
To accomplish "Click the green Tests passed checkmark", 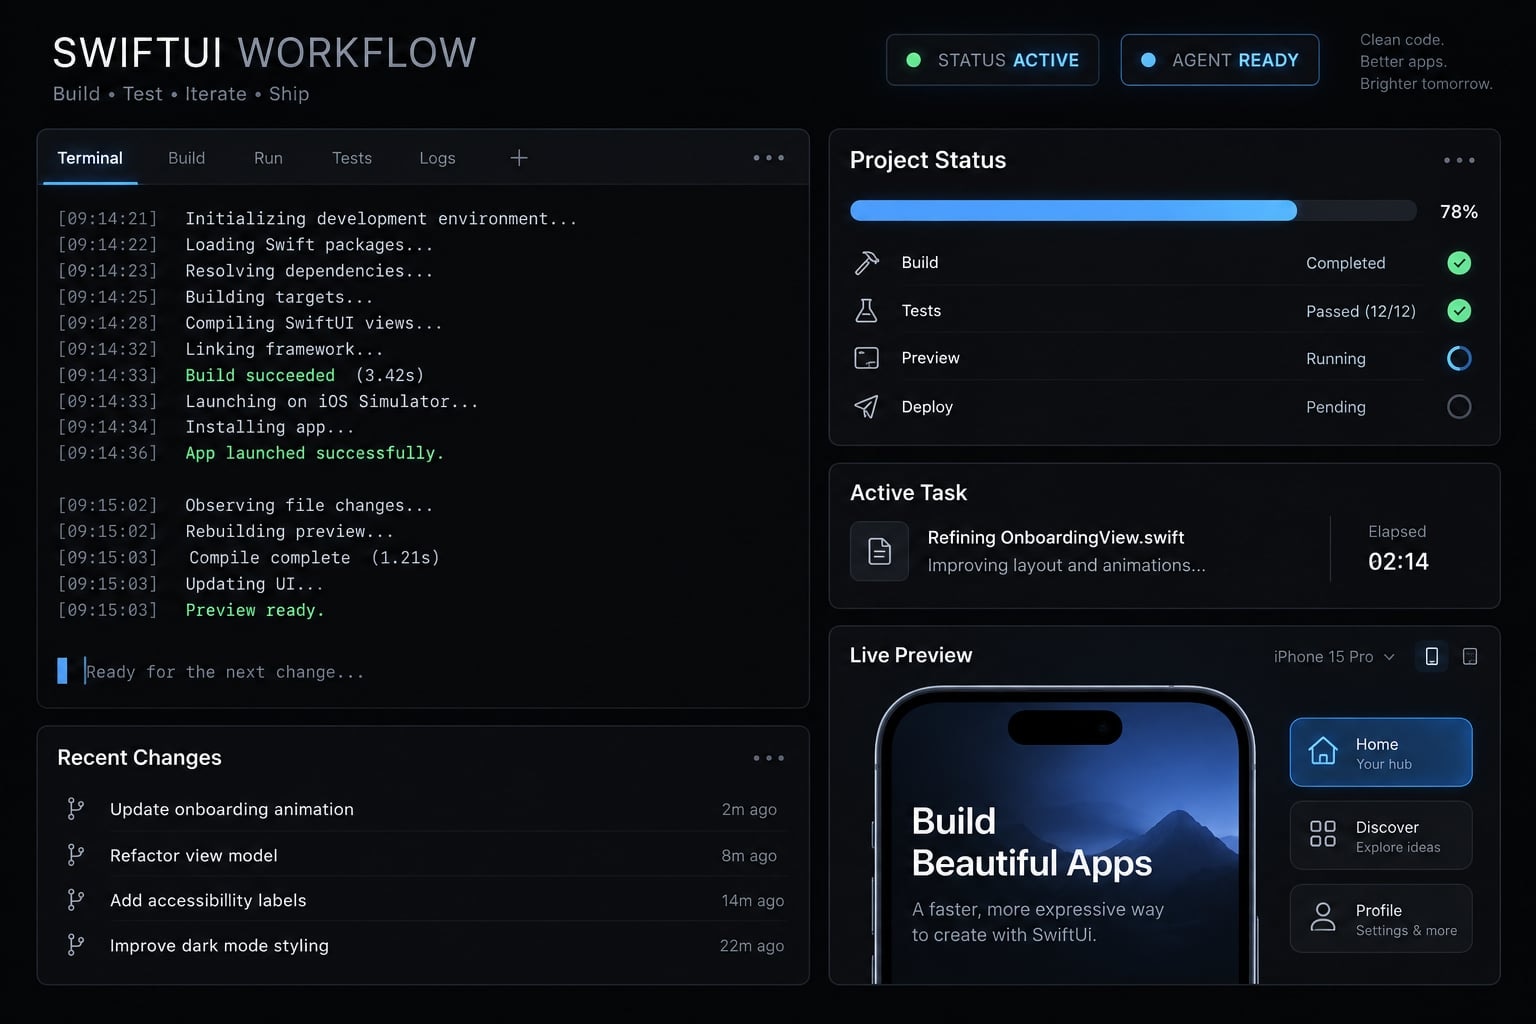I will coord(1459,311).
